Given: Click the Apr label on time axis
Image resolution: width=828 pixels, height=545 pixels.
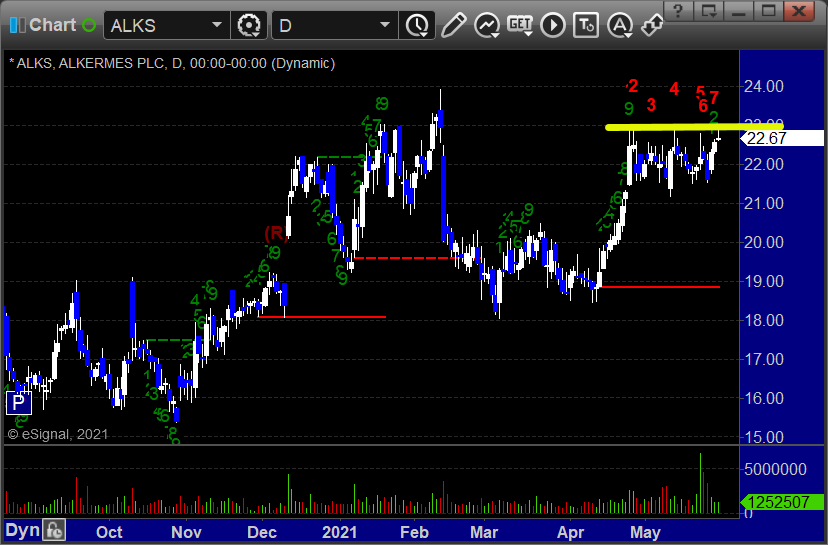Looking at the screenshot, I should click(x=570, y=532).
